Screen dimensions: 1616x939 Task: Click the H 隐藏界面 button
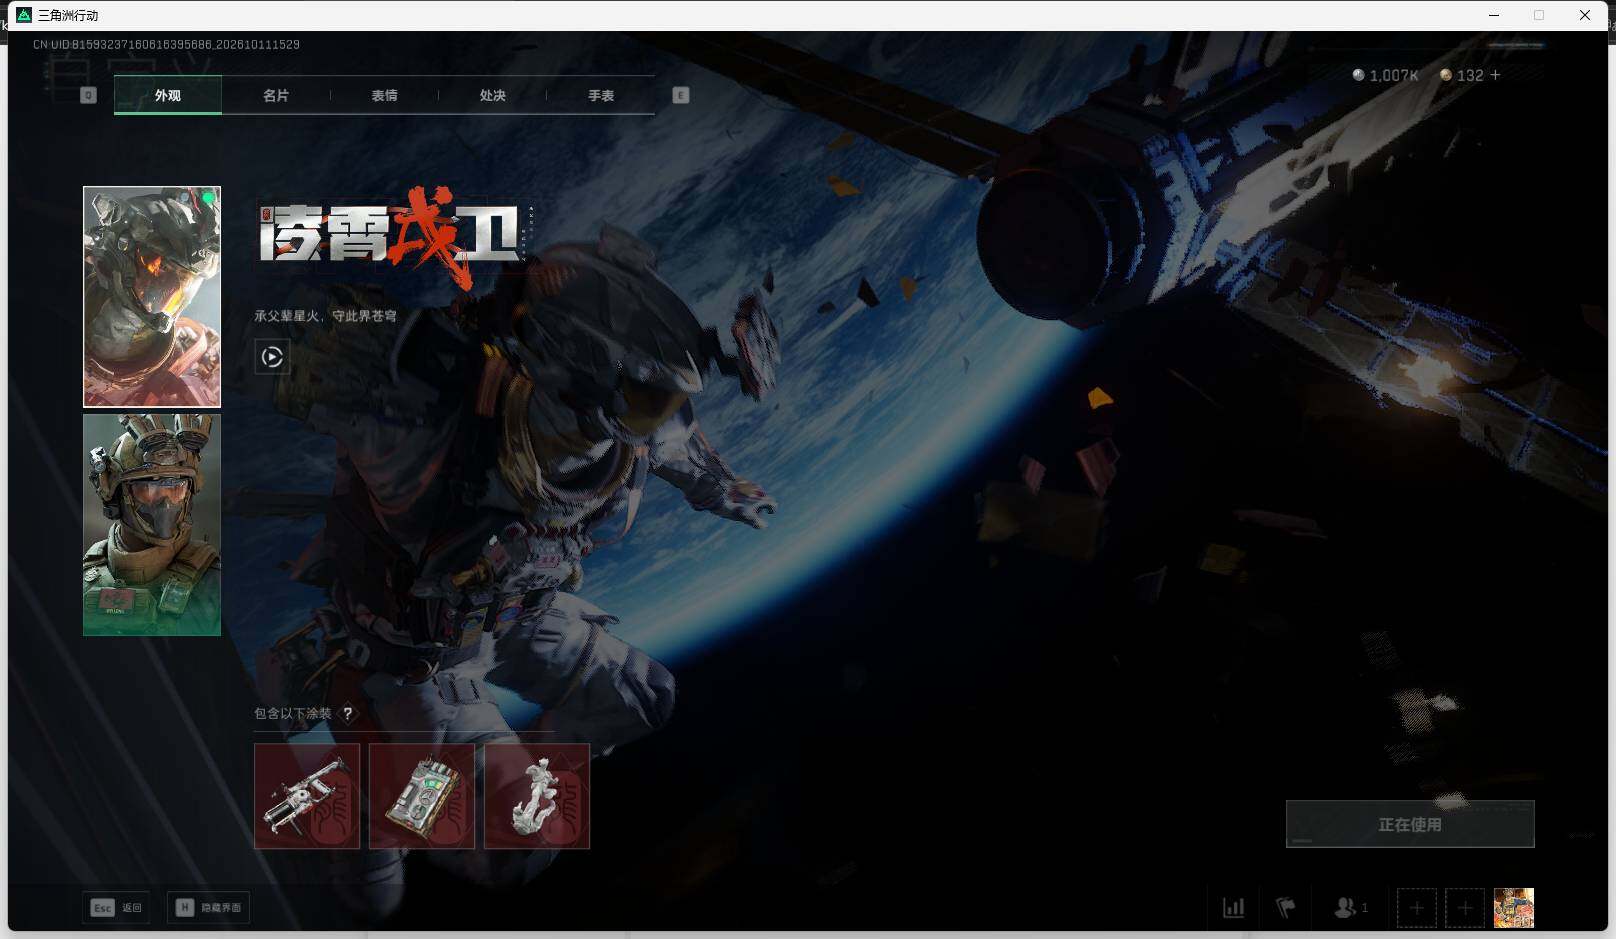208,907
